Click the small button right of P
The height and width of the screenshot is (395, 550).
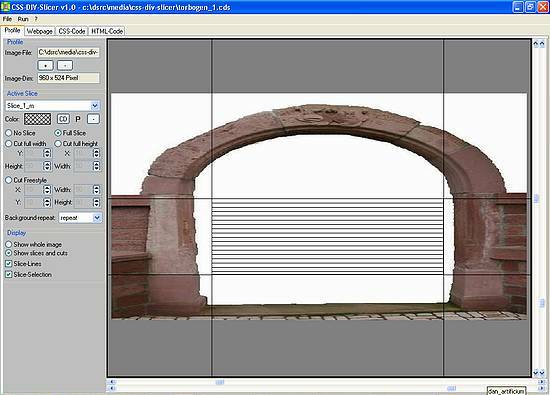point(93,119)
